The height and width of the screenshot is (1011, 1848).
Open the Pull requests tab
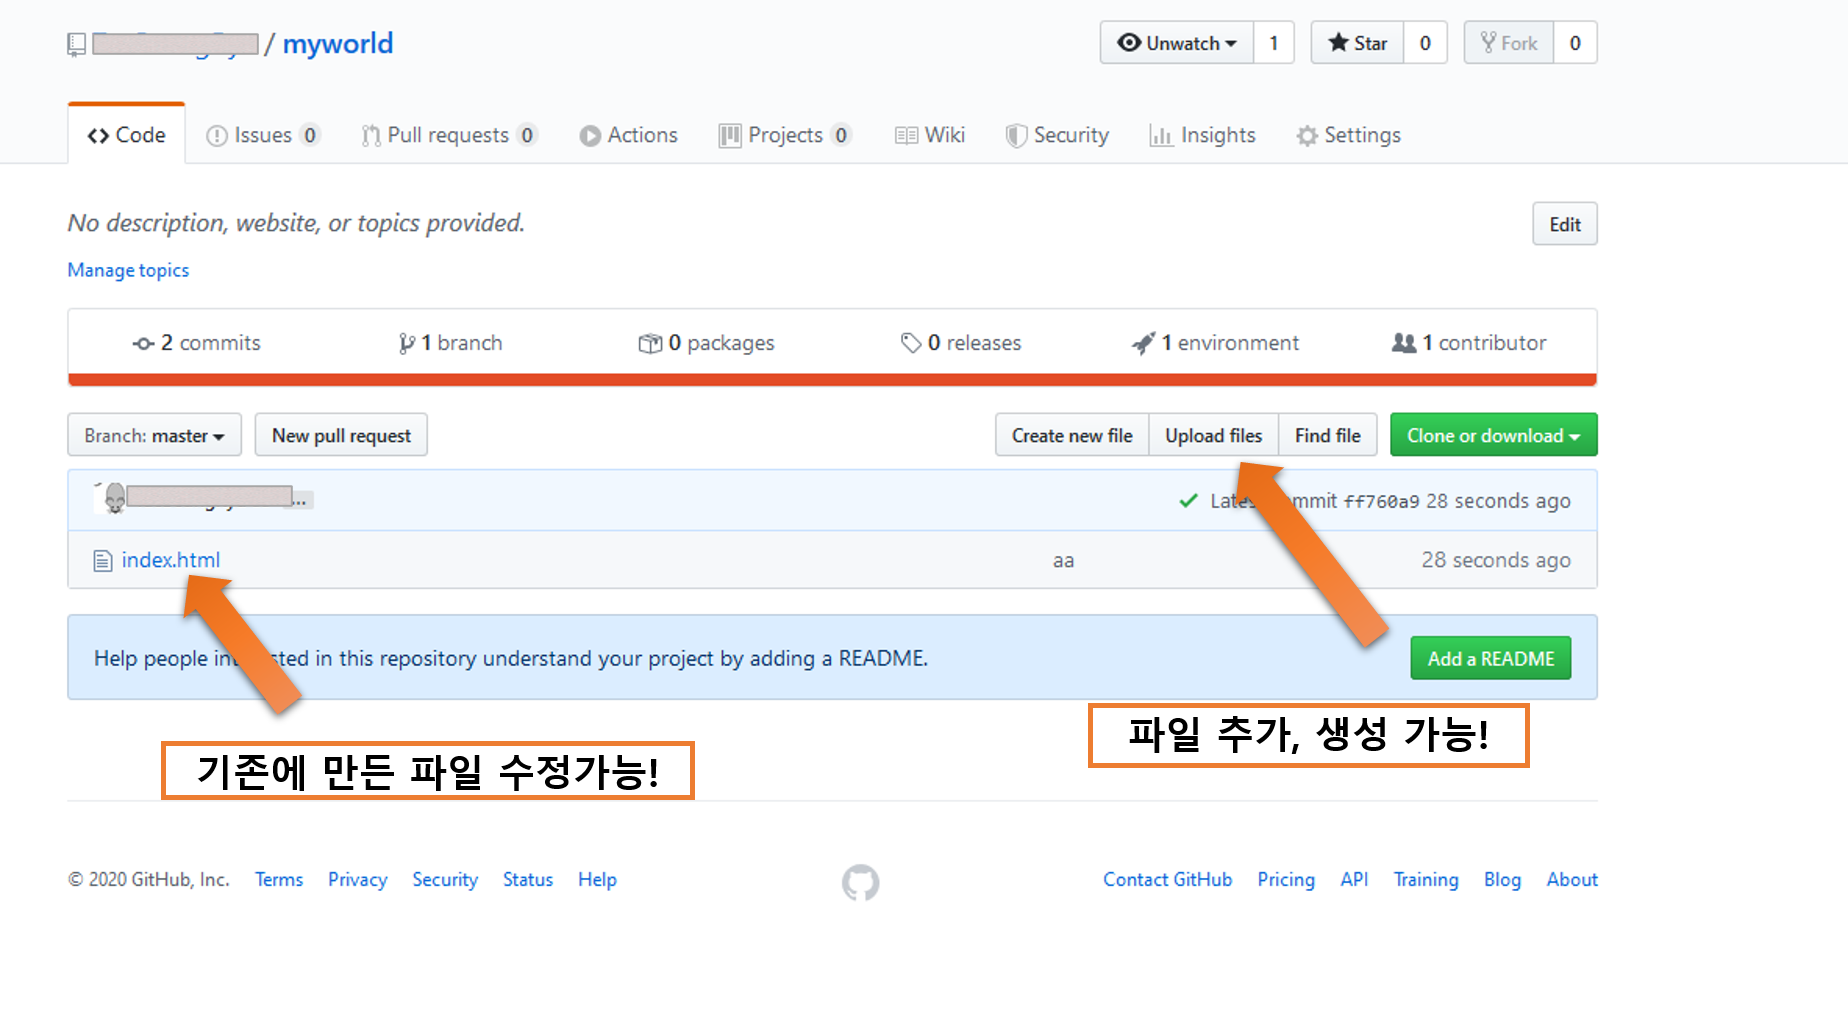449,135
